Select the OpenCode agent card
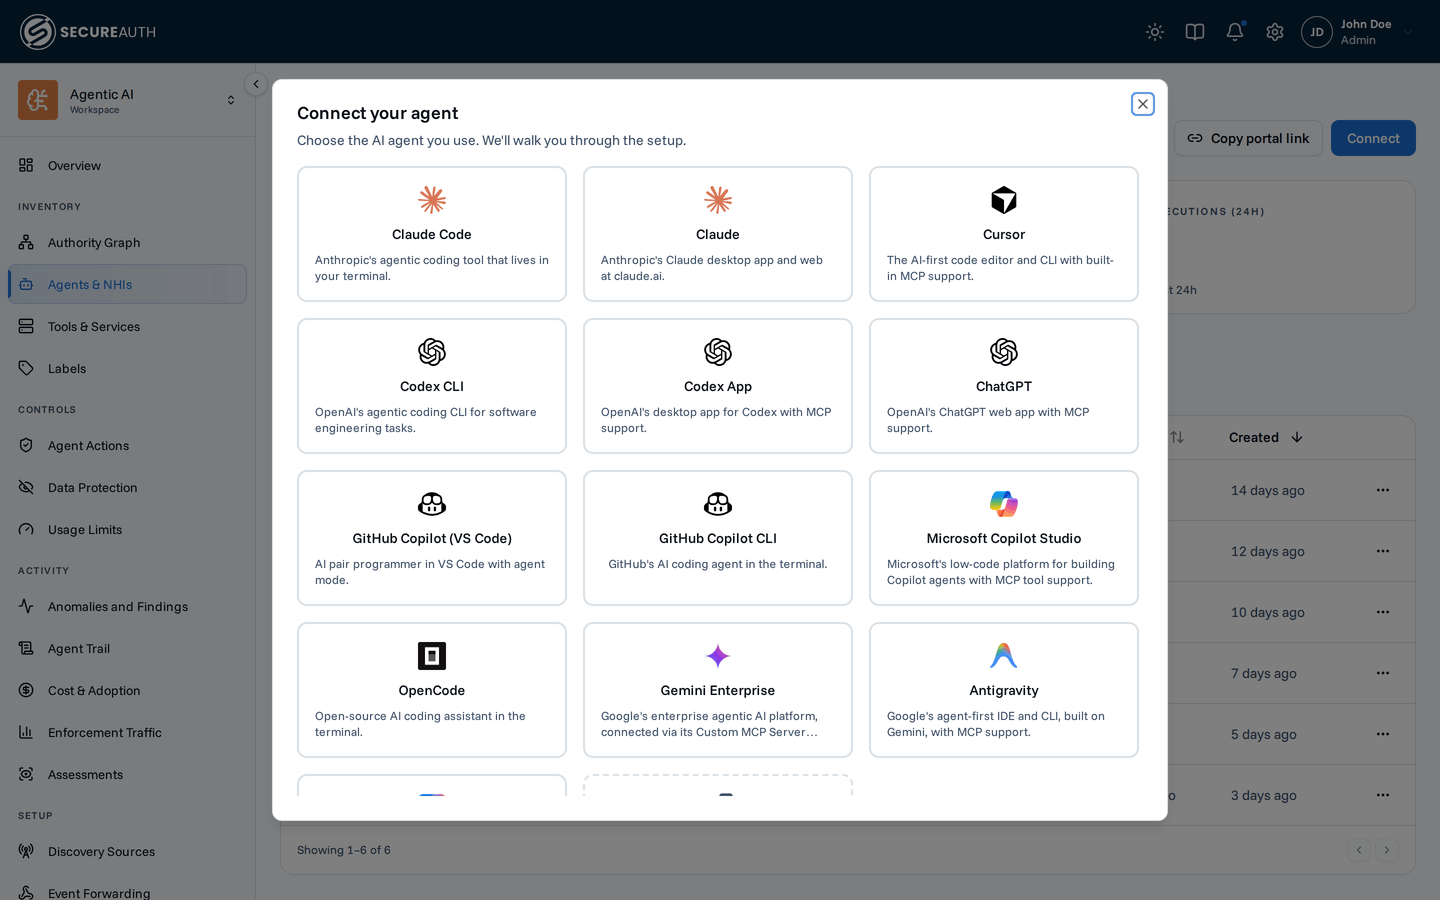 coord(432,690)
